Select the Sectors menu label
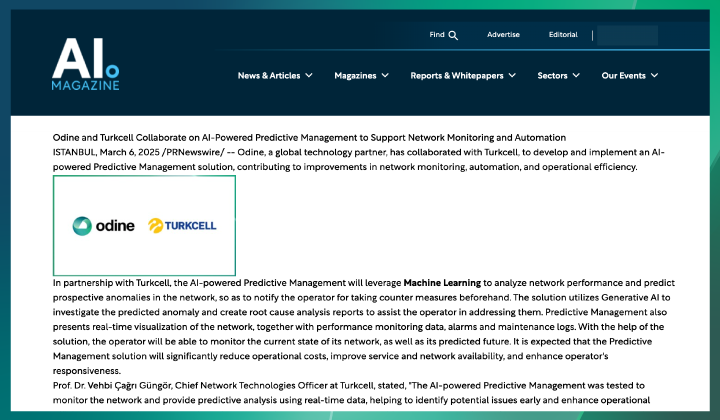Image resolution: width=720 pixels, height=420 pixels. click(552, 75)
